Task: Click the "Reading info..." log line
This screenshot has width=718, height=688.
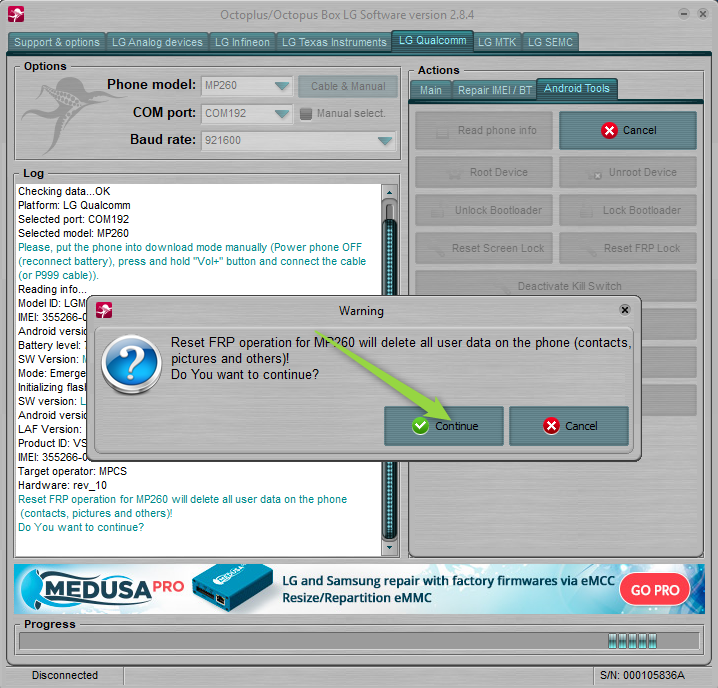Action: 52,289
